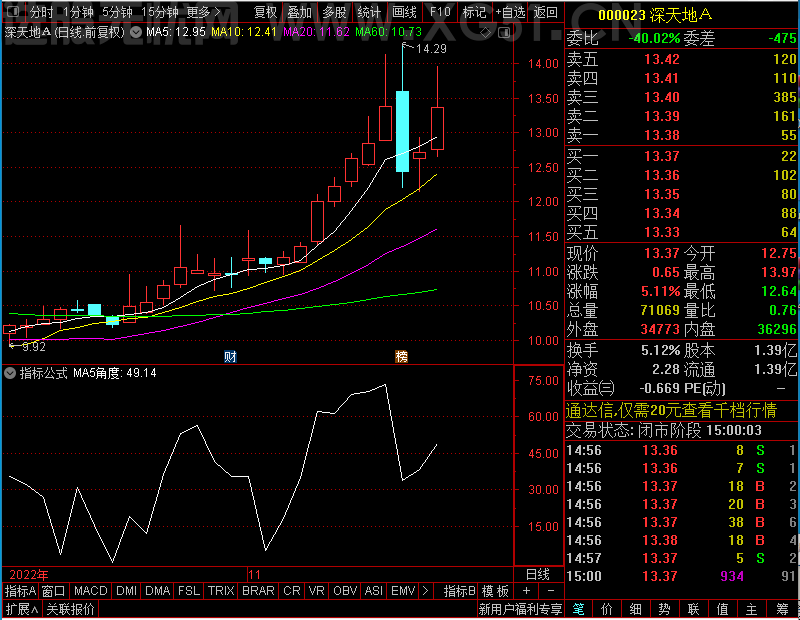Choose the FSL indicator

[189, 591]
